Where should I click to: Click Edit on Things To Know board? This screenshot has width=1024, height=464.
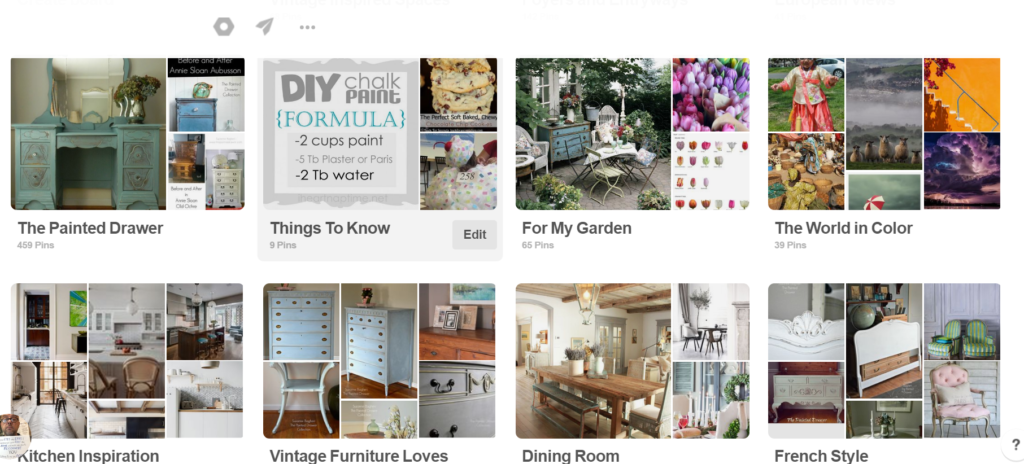point(475,235)
